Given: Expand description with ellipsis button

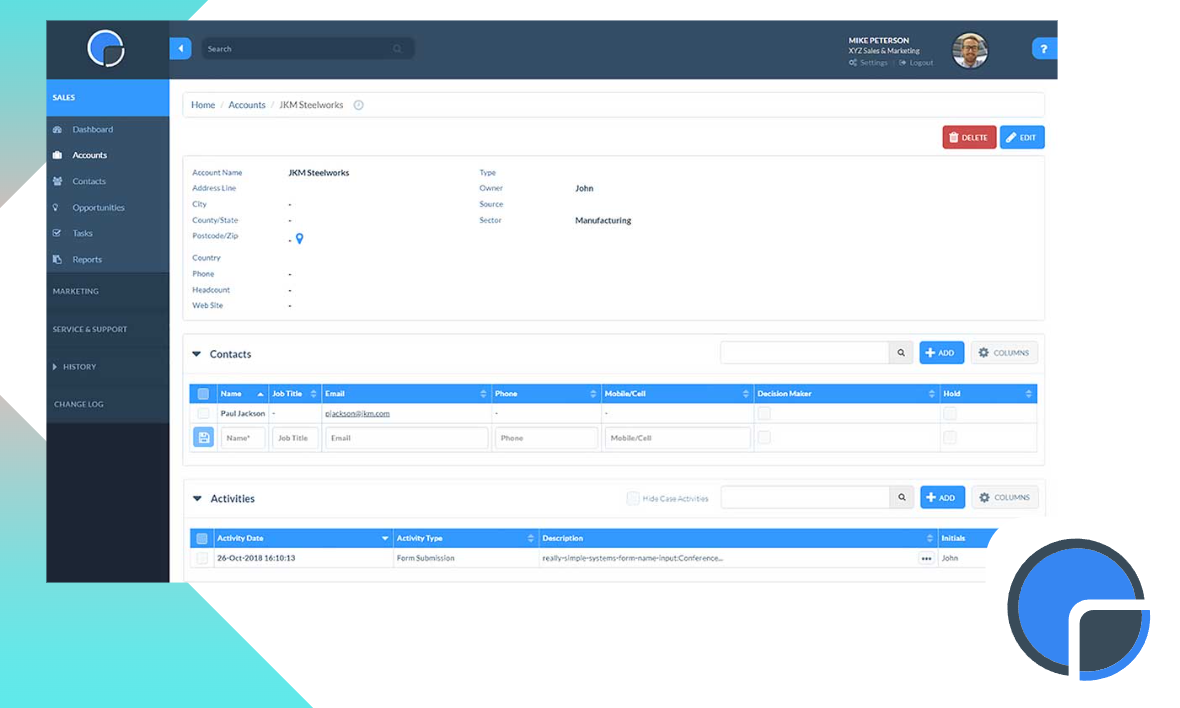Looking at the screenshot, I should click(x=926, y=558).
